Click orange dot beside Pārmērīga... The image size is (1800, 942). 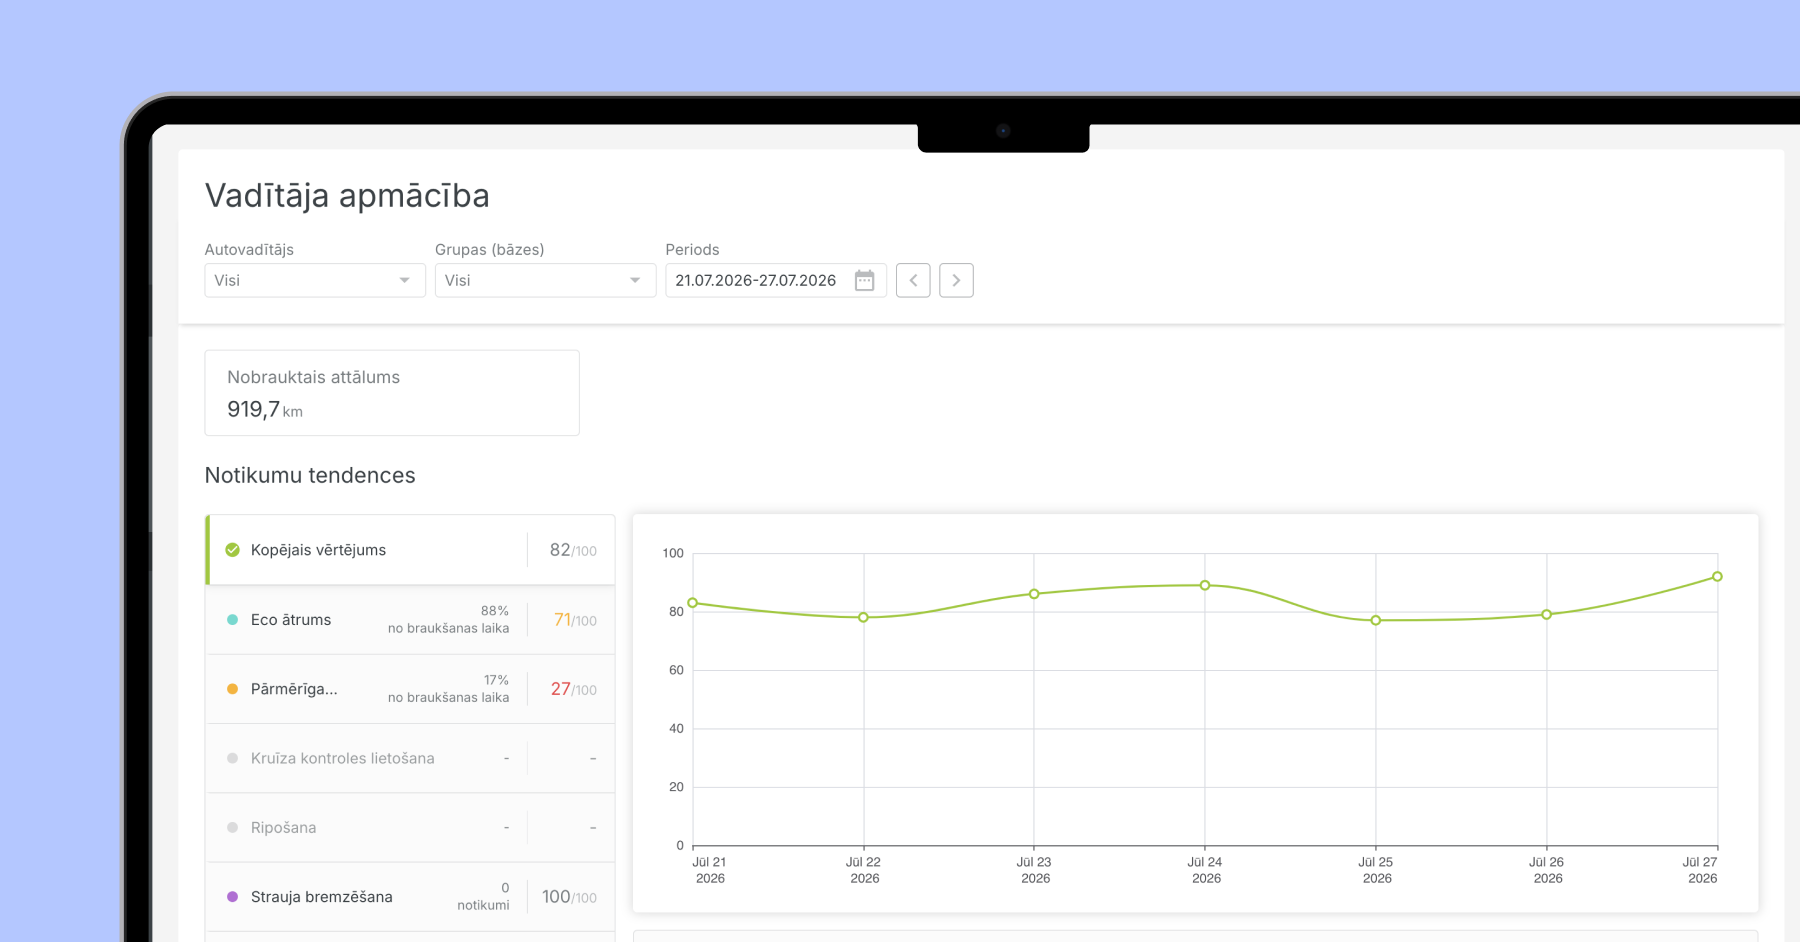click(x=232, y=689)
